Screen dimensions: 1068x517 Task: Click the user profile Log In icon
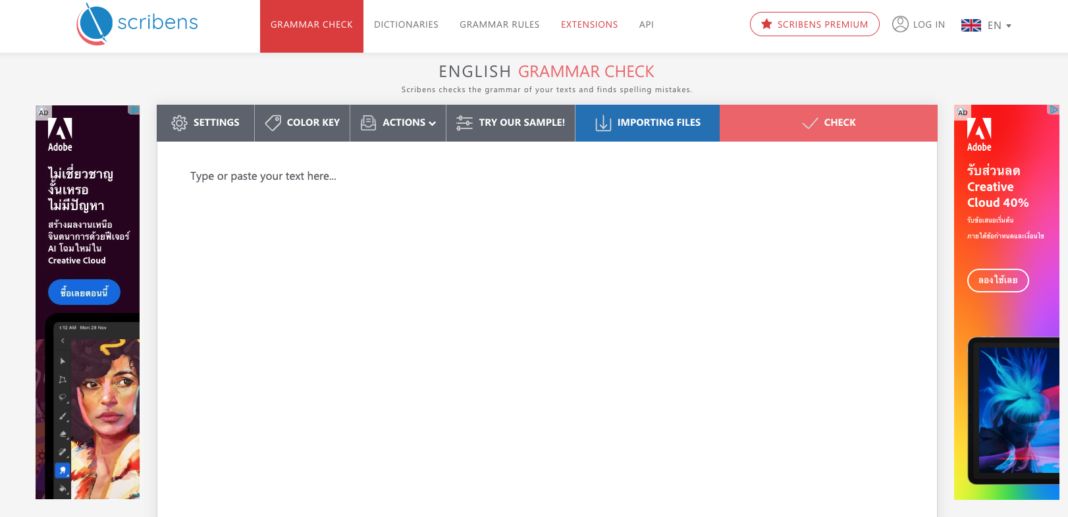[900, 24]
